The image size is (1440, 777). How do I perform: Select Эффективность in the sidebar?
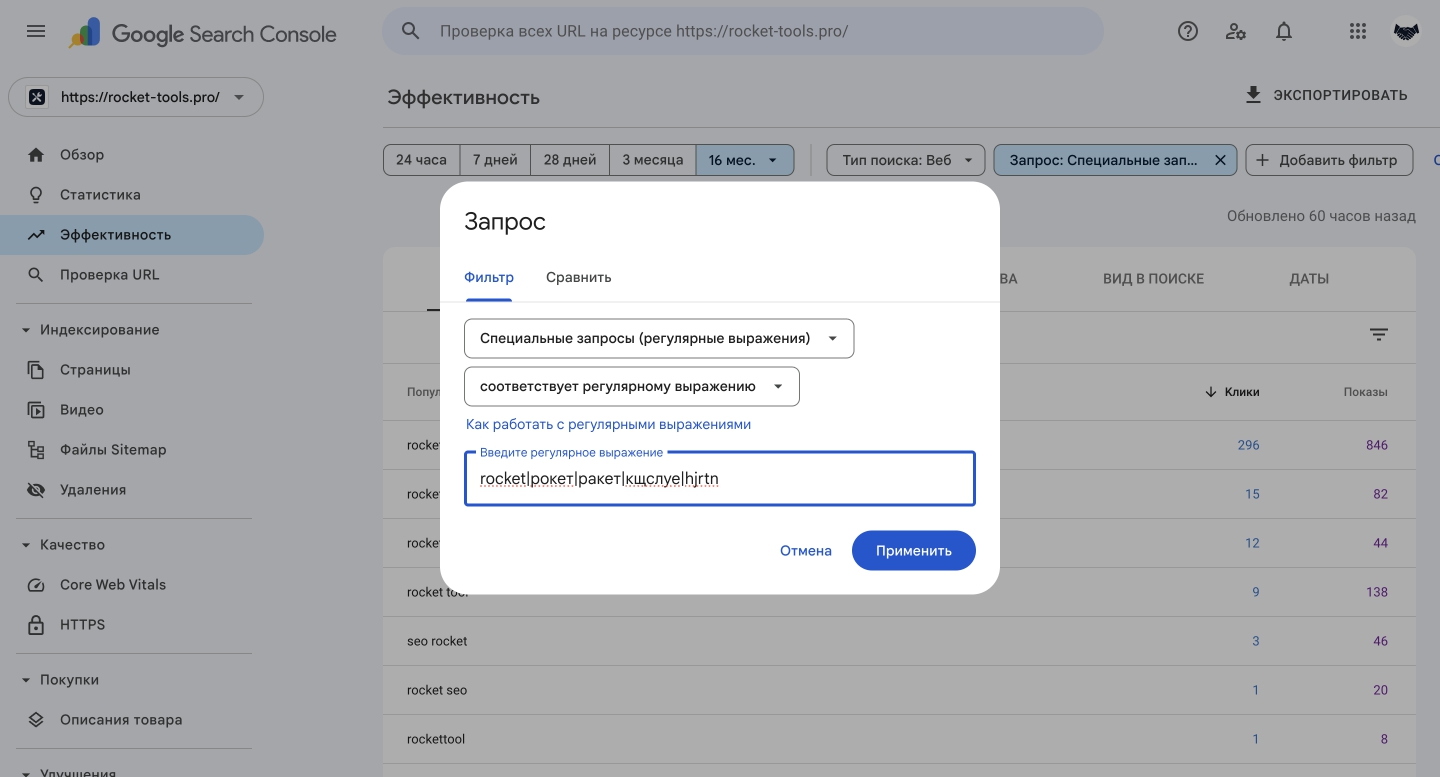pyautogui.click(x=132, y=235)
